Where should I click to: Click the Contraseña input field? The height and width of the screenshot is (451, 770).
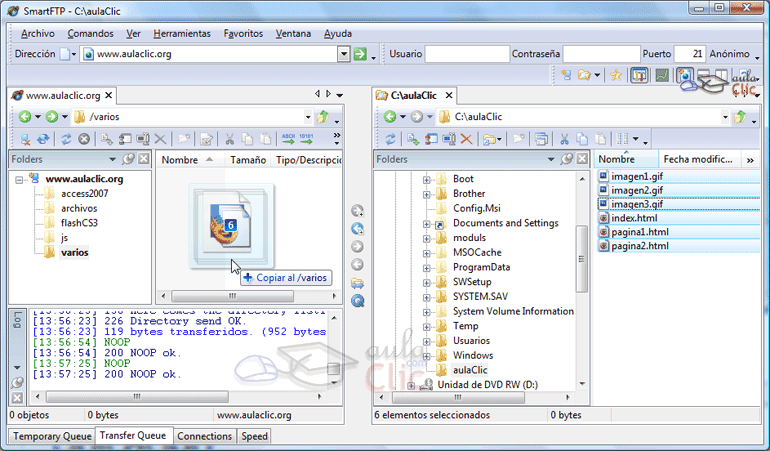tap(602, 54)
